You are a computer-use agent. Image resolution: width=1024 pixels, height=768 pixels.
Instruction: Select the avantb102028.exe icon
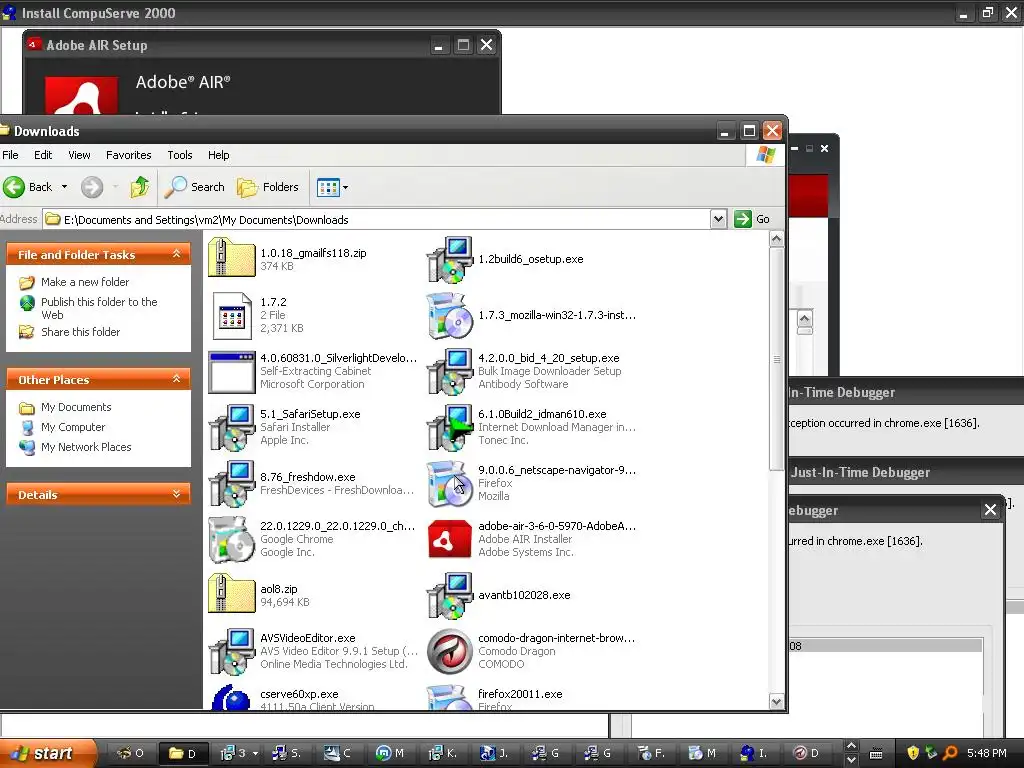click(x=449, y=594)
